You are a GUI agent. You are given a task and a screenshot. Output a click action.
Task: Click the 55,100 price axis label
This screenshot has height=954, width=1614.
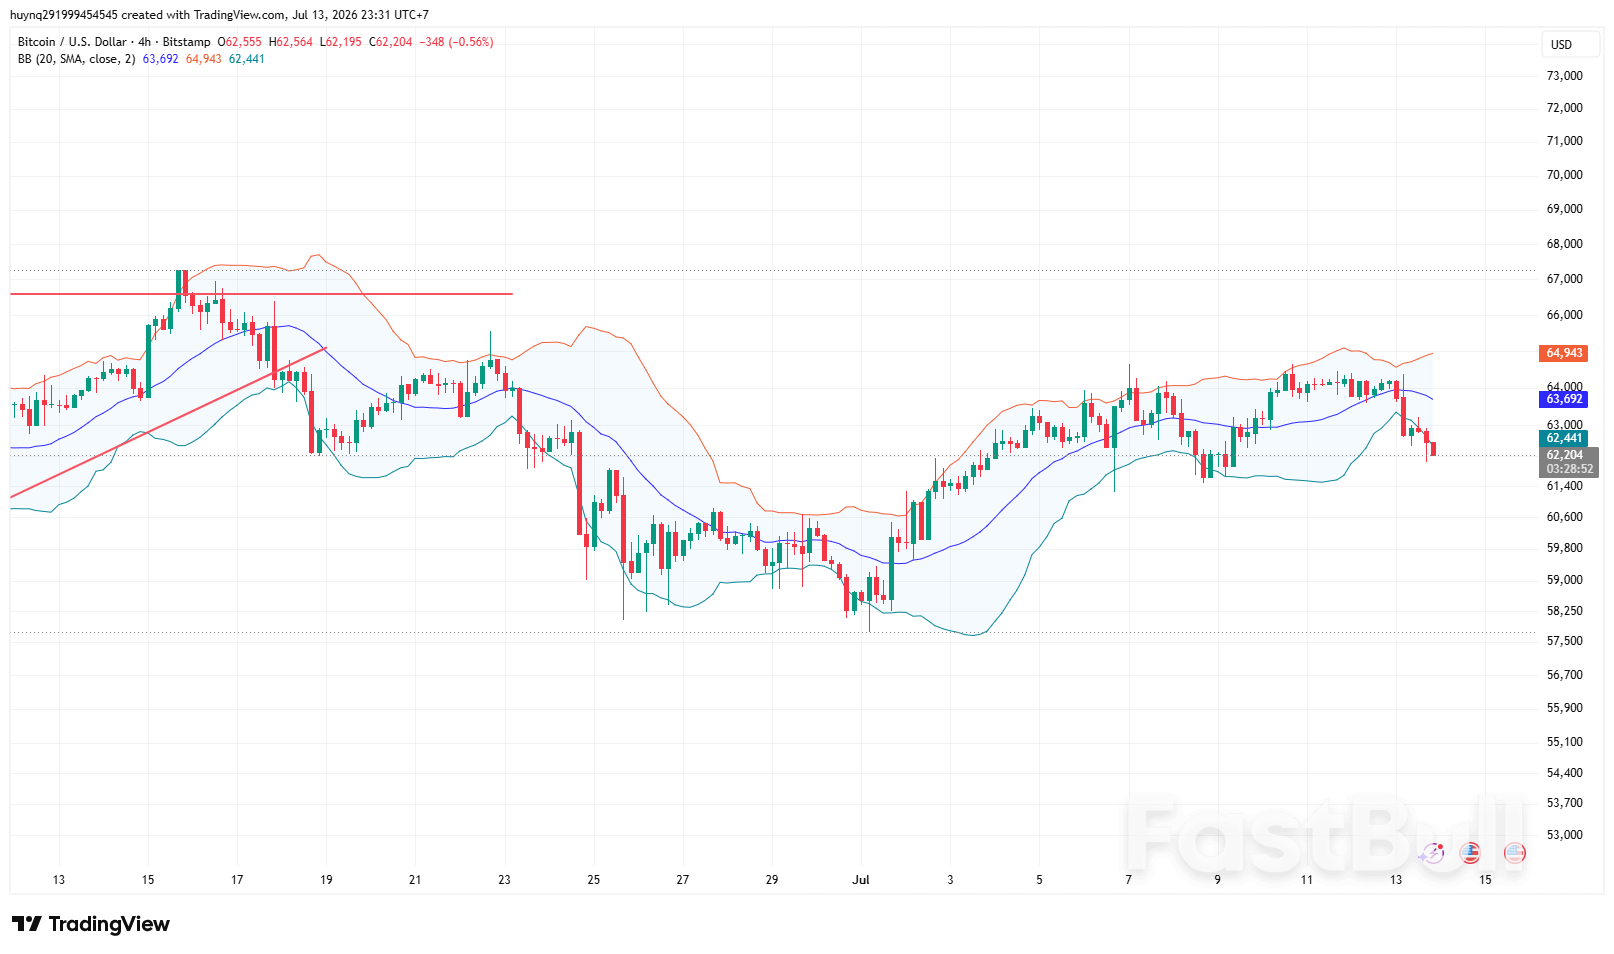[1564, 742]
